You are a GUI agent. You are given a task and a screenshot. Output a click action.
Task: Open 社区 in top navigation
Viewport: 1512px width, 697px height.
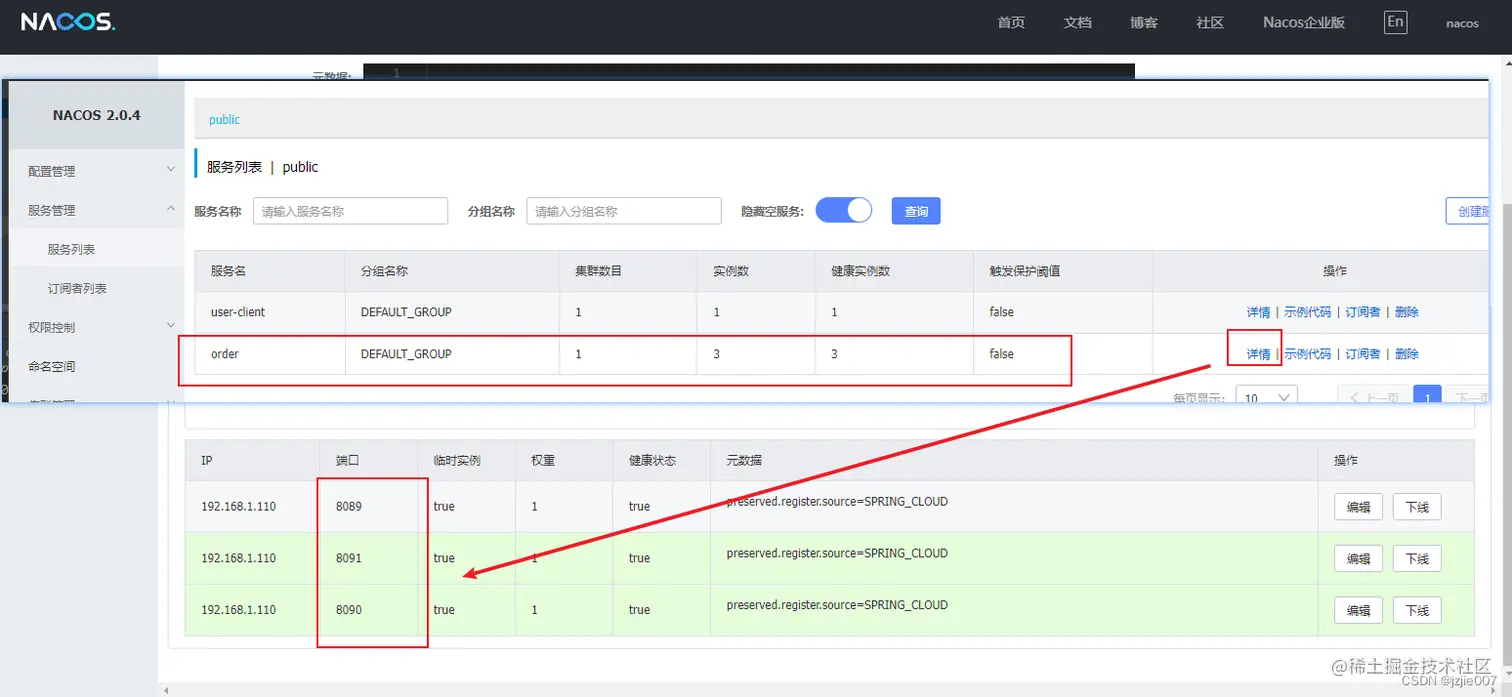[x=1210, y=22]
